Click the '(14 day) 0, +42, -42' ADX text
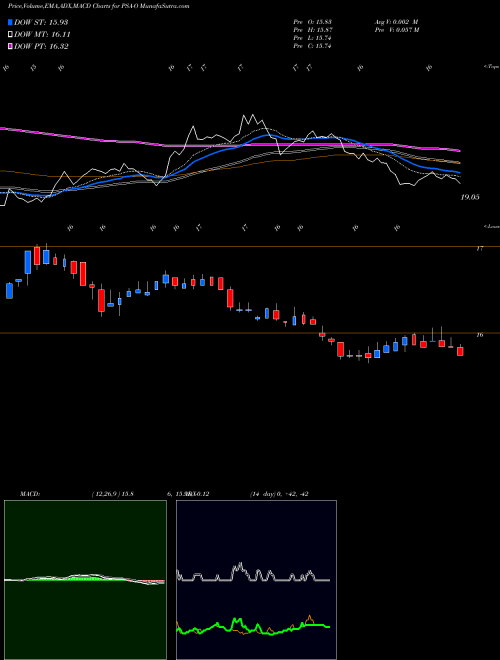The image size is (500, 660). coord(279,494)
